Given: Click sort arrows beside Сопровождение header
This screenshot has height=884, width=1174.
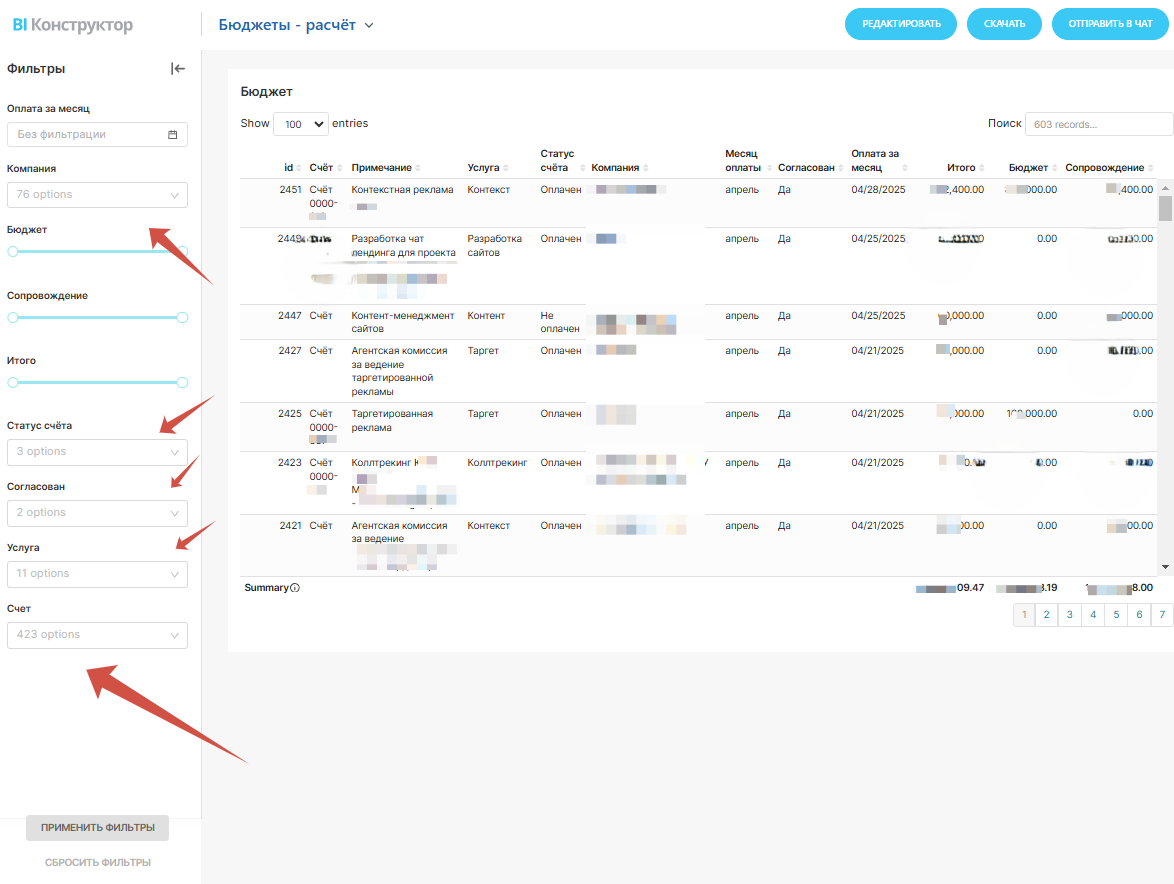Looking at the screenshot, I should click(1150, 168).
